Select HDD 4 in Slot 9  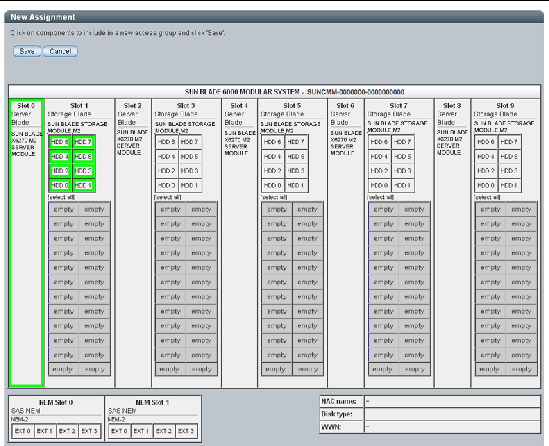(x=486, y=156)
